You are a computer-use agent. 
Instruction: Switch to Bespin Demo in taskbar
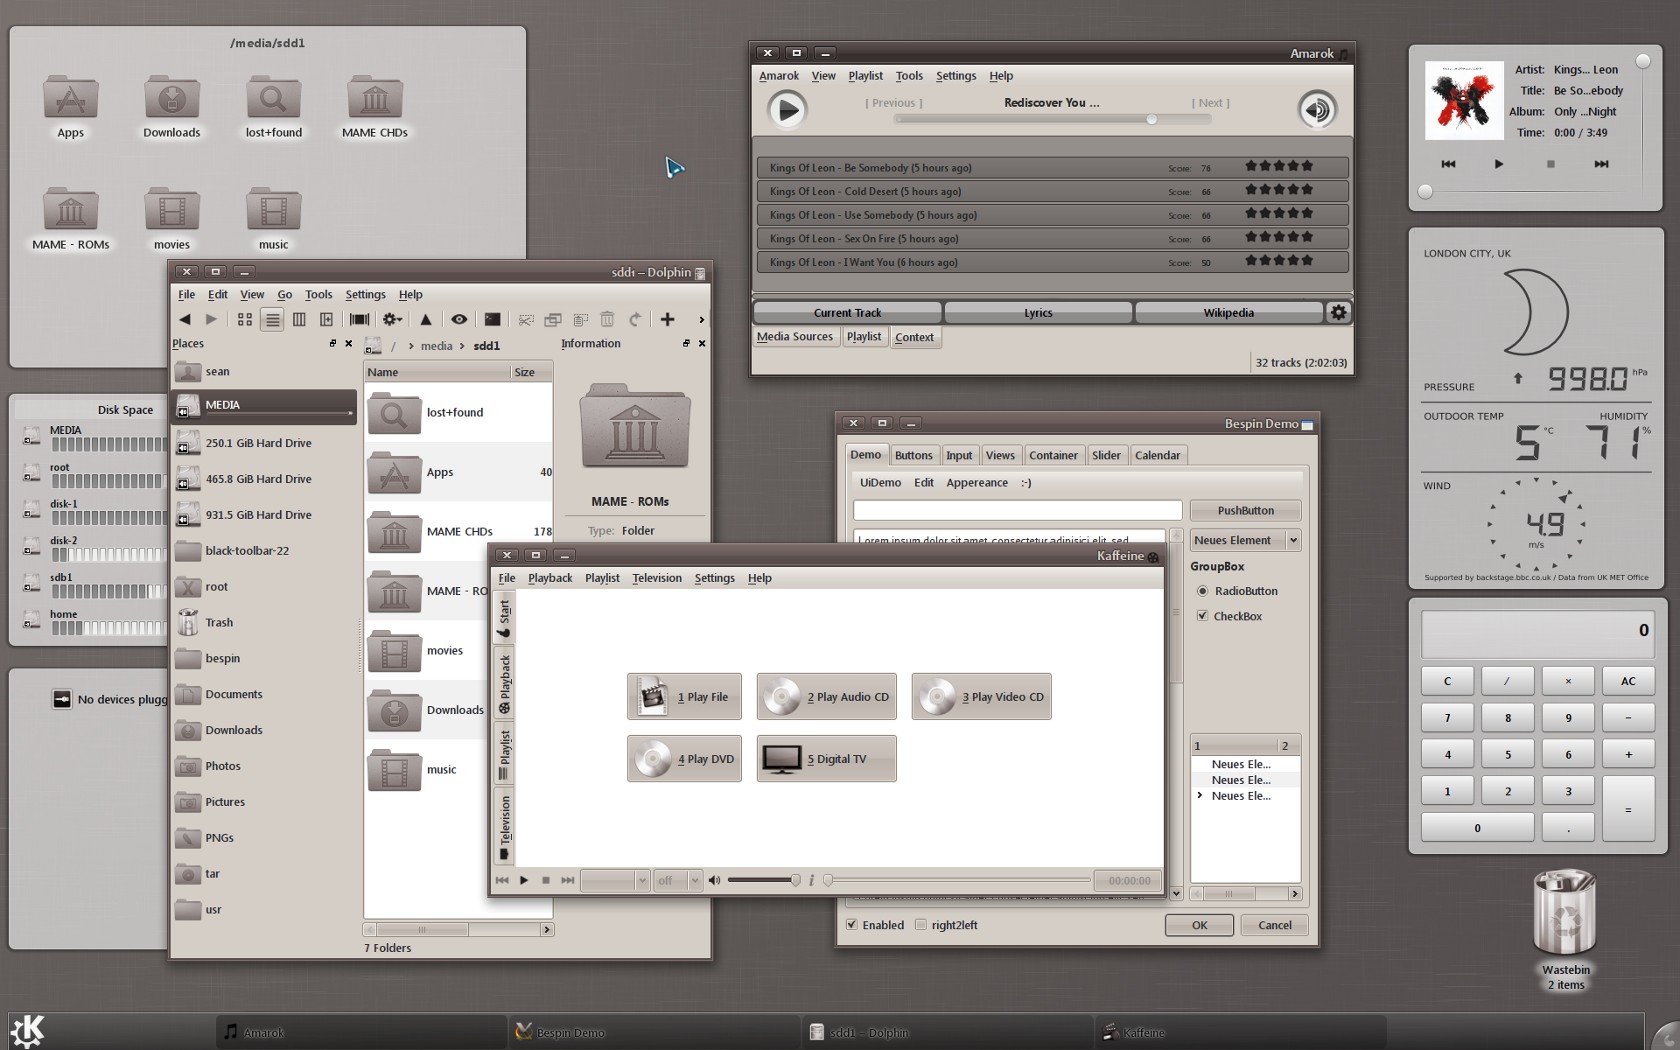click(x=655, y=1032)
